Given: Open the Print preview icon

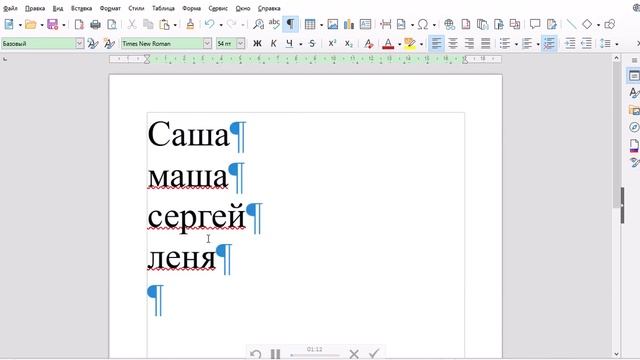Looking at the screenshot, I should (x=111, y=24).
